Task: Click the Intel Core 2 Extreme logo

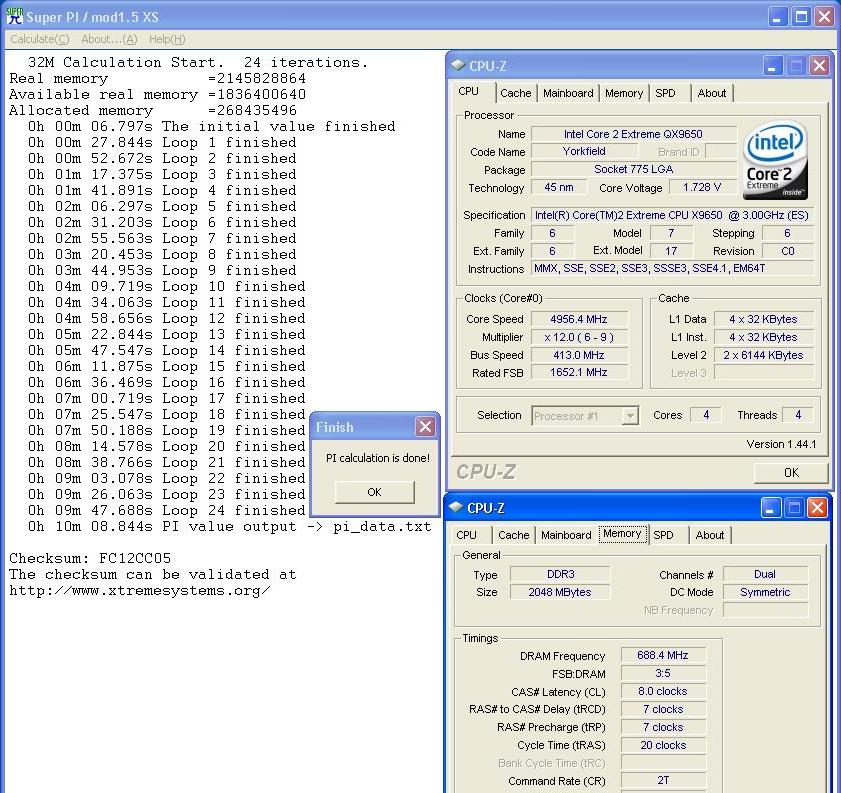Action: coord(776,160)
